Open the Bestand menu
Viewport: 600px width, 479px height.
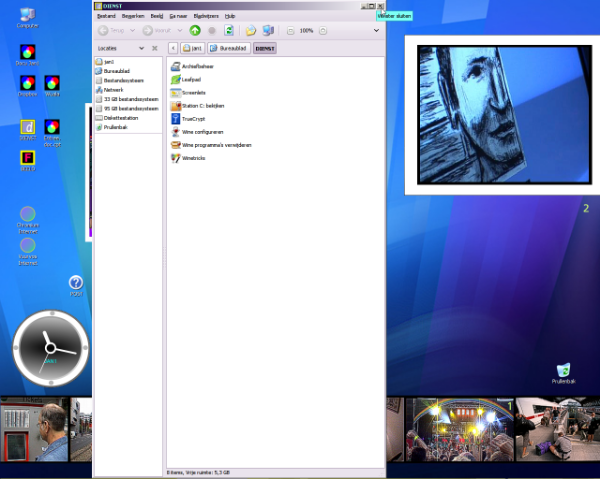point(104,17)
